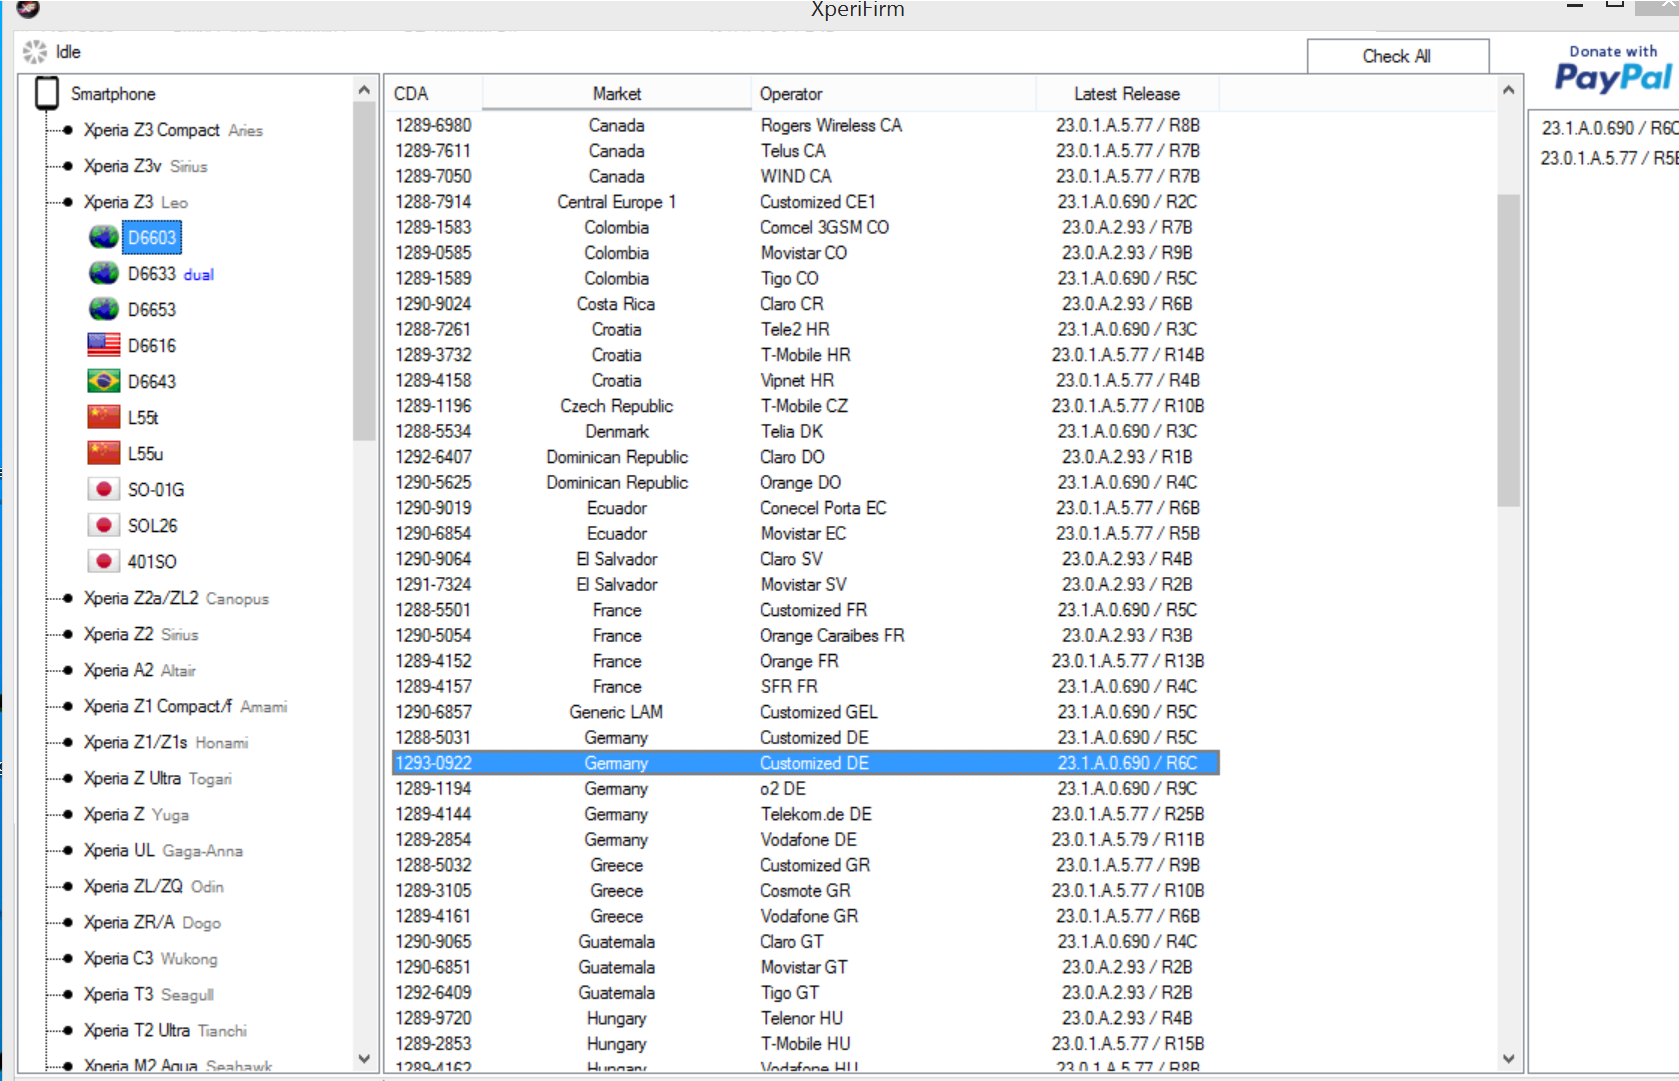Click the China flag icon for L55t
The image size is (1679, 1081).
(104, 417)
